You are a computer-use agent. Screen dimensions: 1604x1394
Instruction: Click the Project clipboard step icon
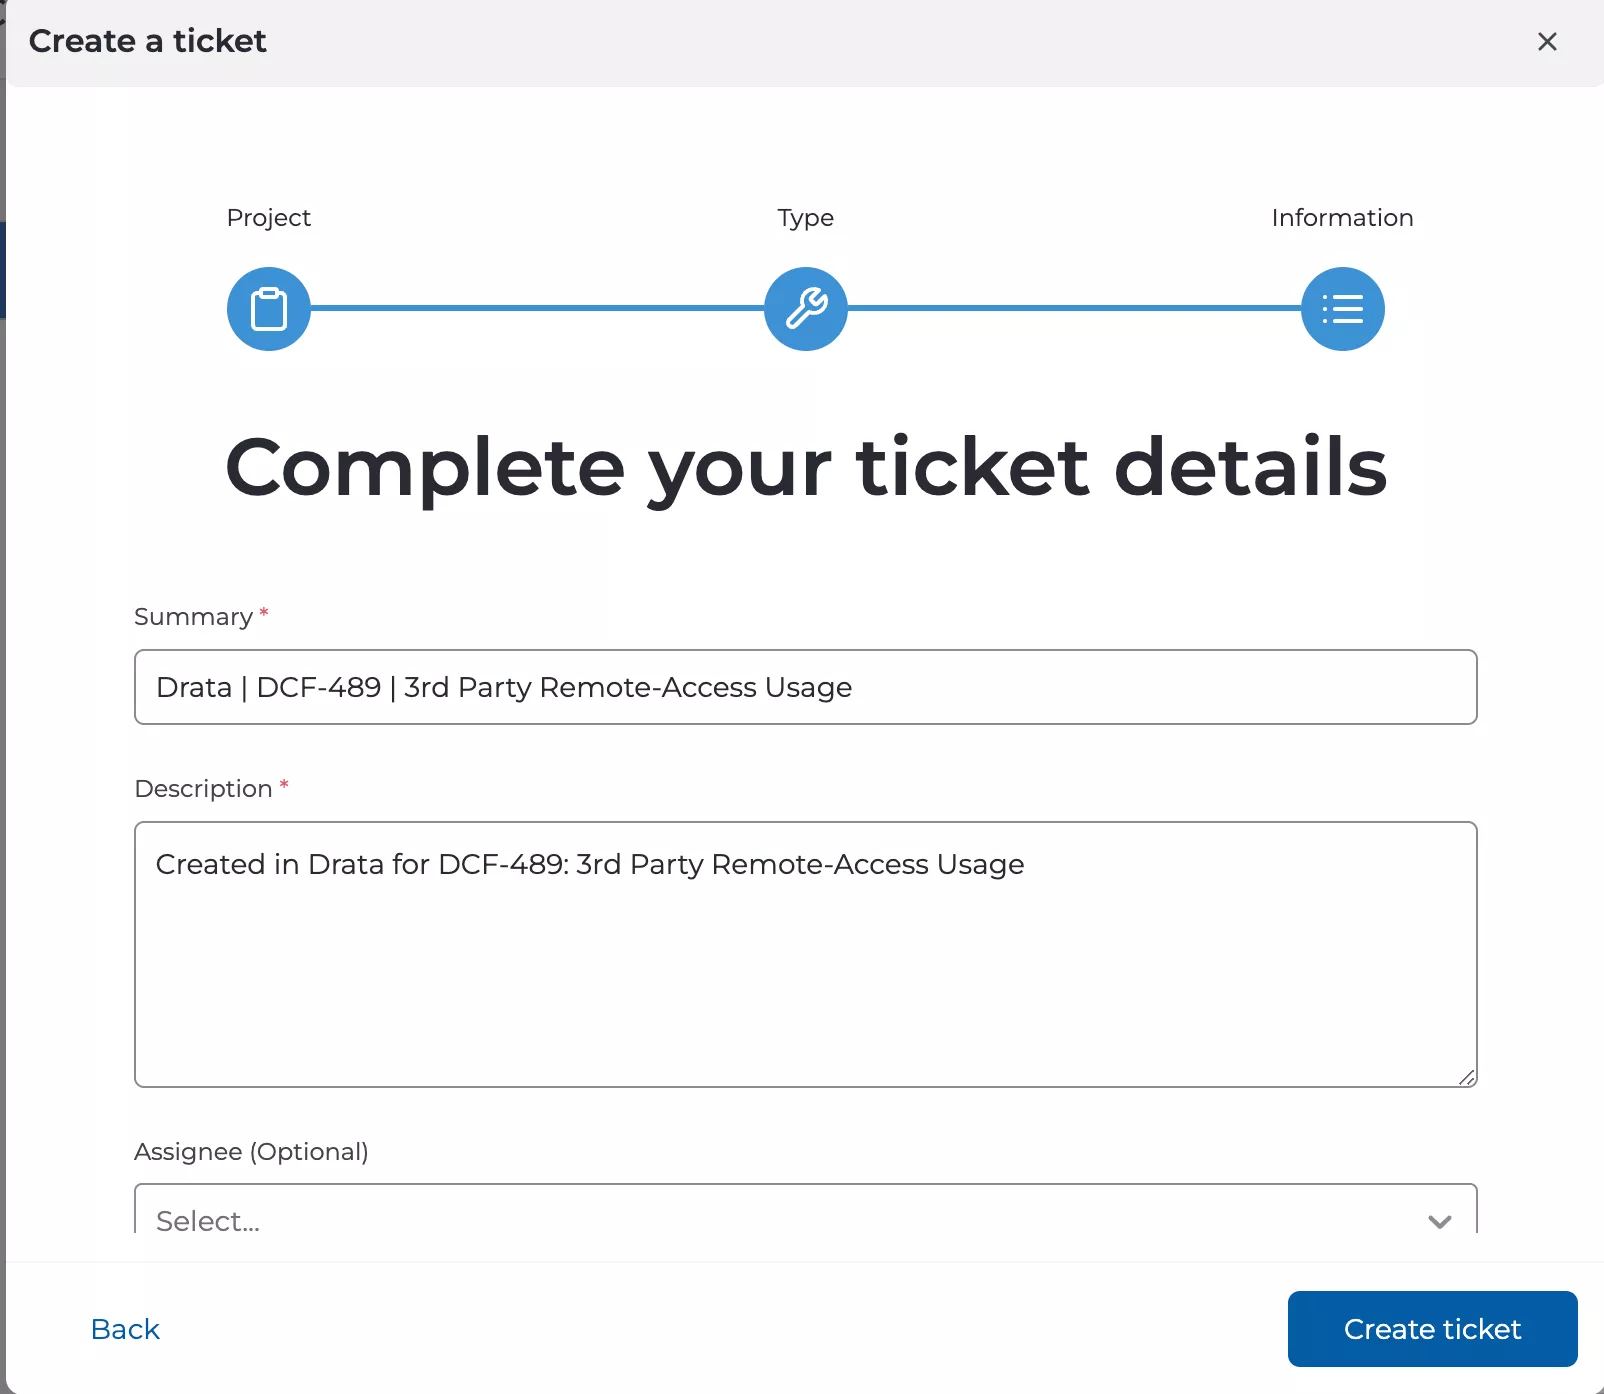(x=269, y=309)
